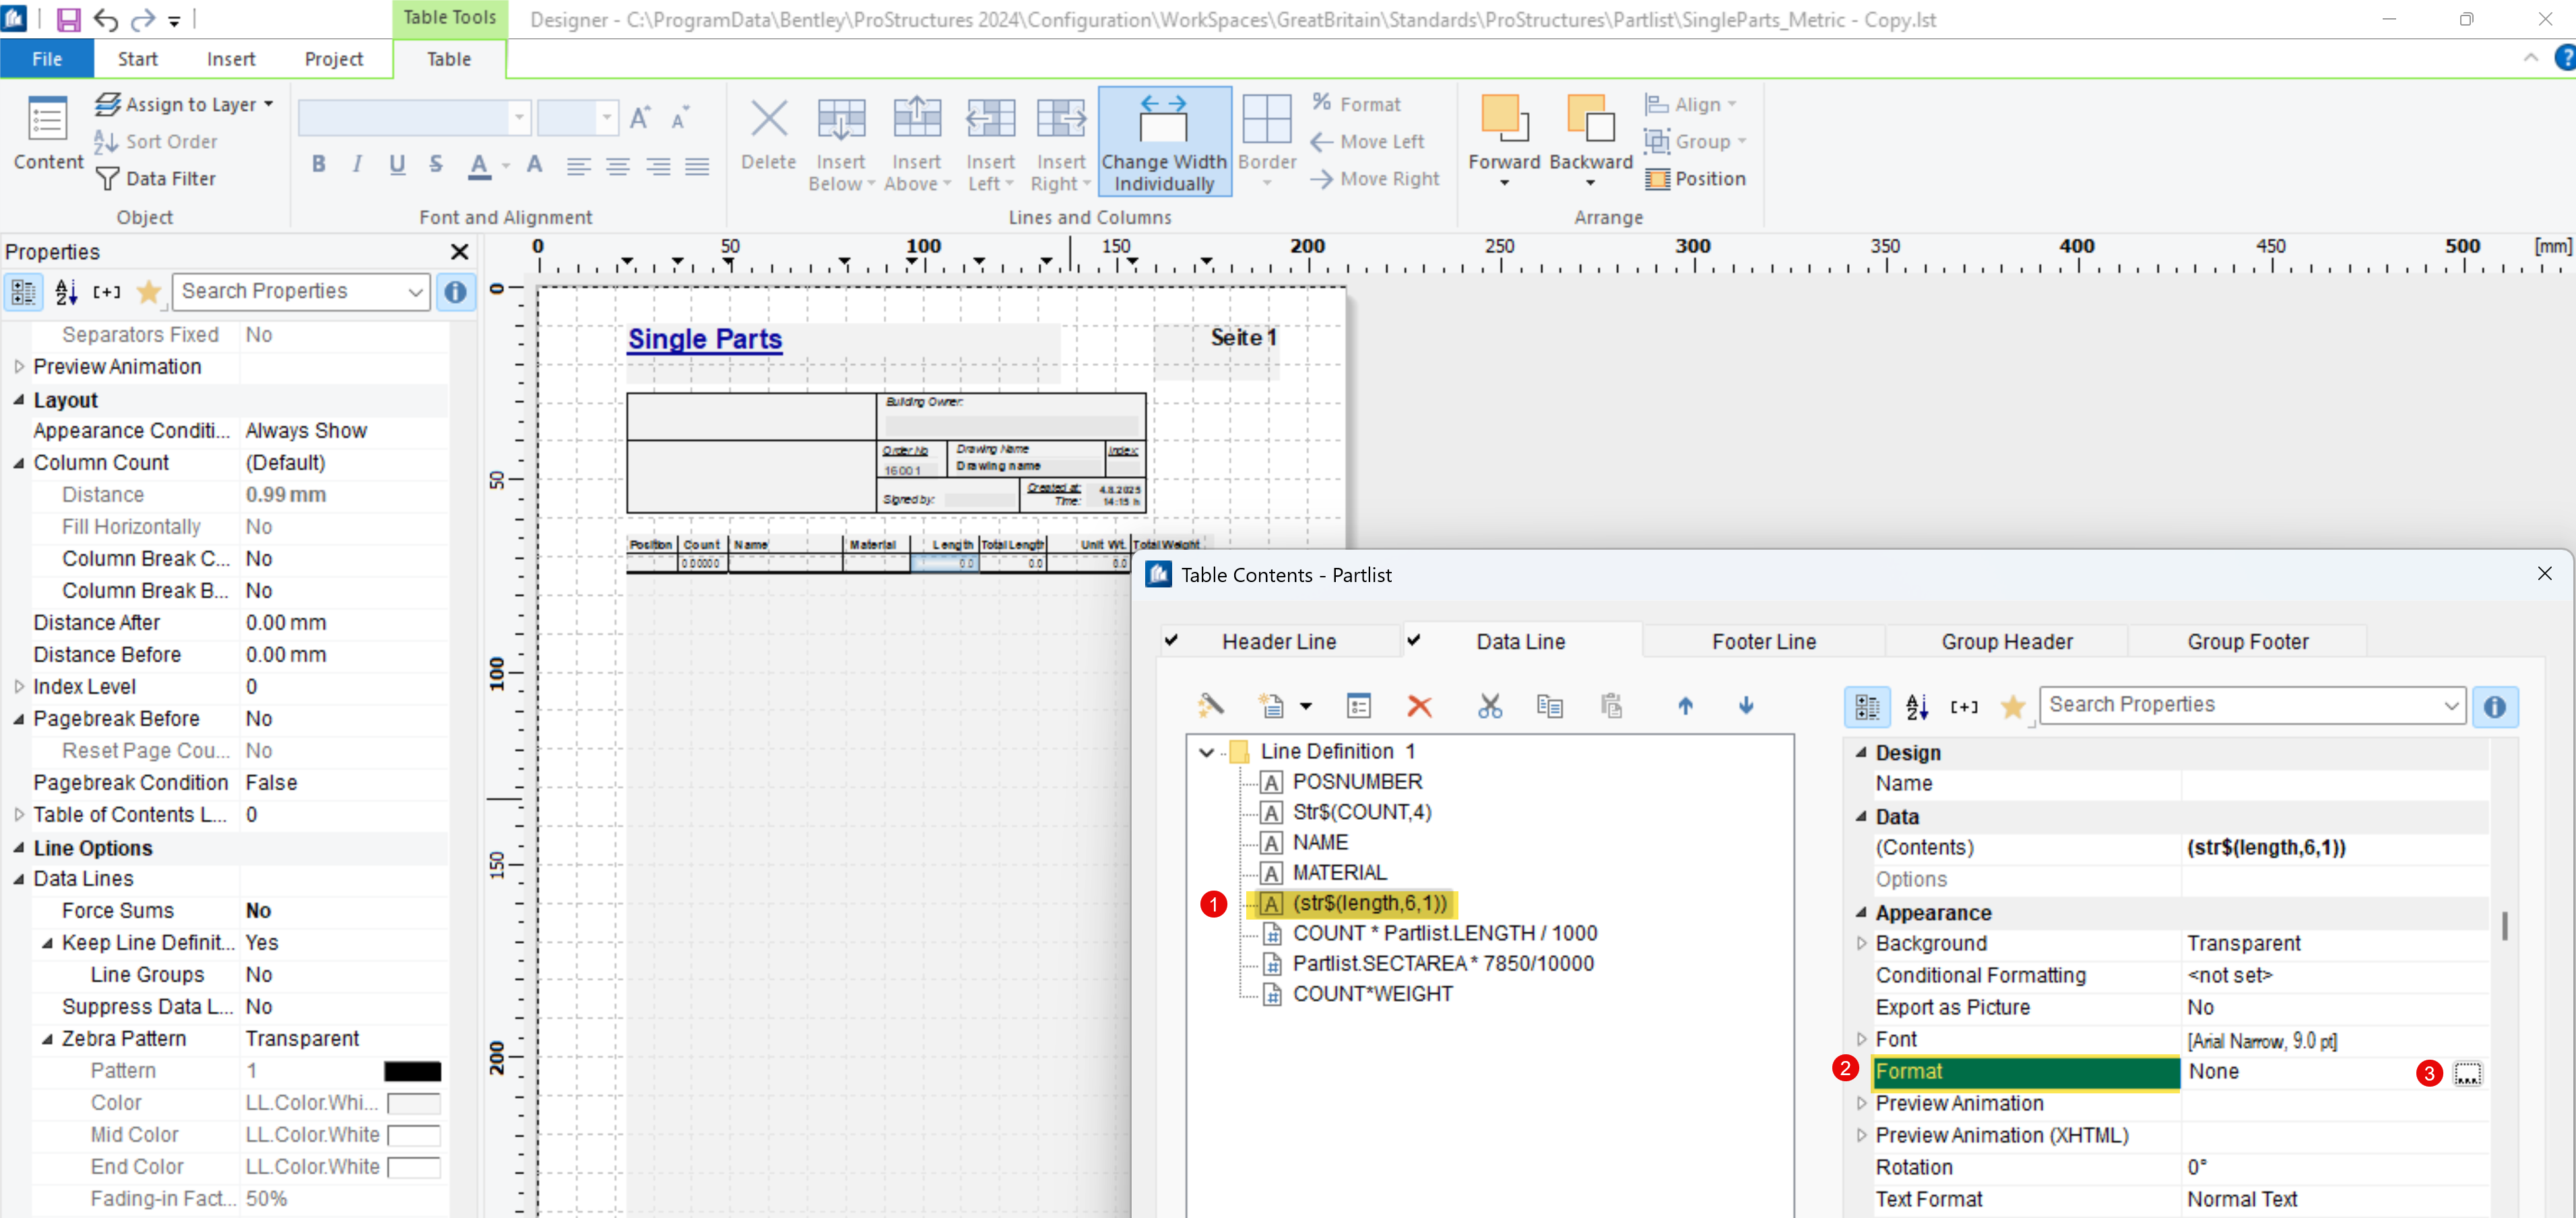Toggle categorized view in left Properties panel
This screenshot has height=1218, width=2576.
click(23, 292)
